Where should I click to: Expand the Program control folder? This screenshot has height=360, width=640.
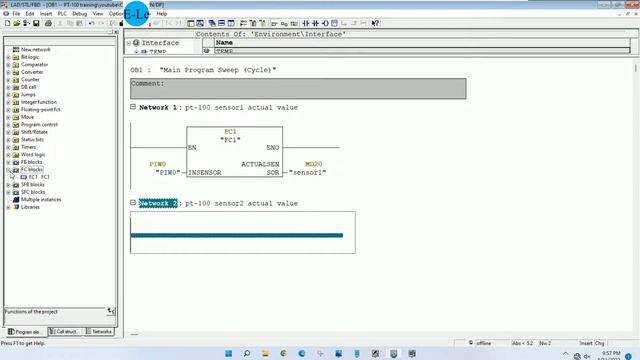8,124
